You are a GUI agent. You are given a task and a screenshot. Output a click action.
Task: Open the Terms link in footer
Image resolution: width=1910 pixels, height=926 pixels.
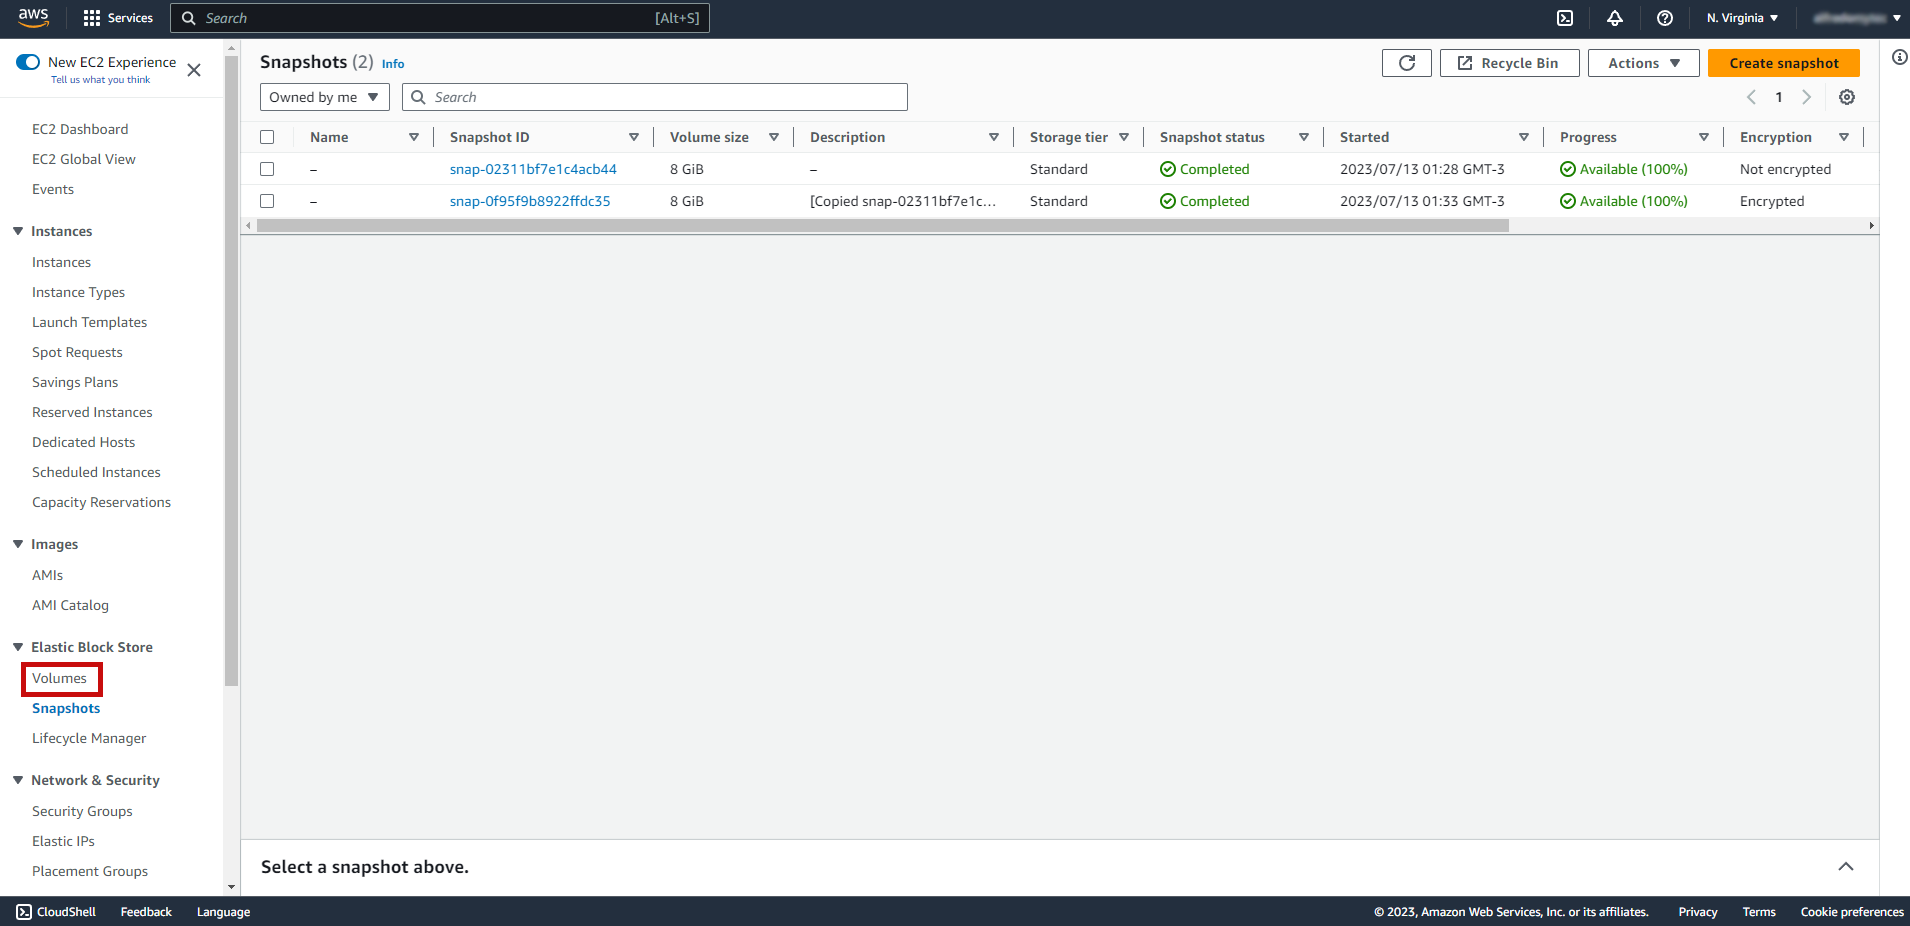(1759, 912)
